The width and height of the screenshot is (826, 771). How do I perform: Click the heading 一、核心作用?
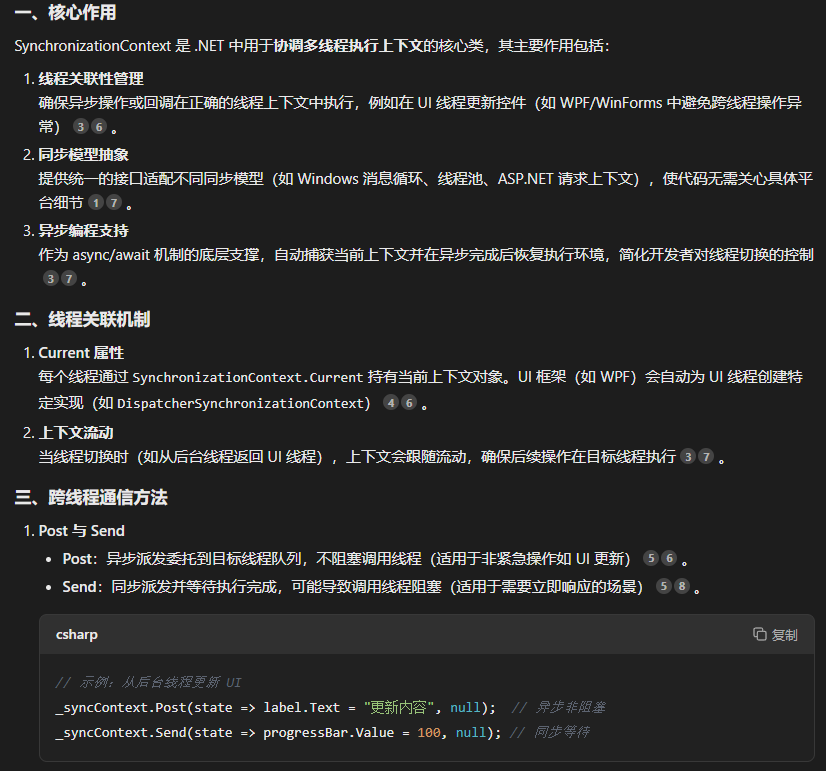click(66, 12)
